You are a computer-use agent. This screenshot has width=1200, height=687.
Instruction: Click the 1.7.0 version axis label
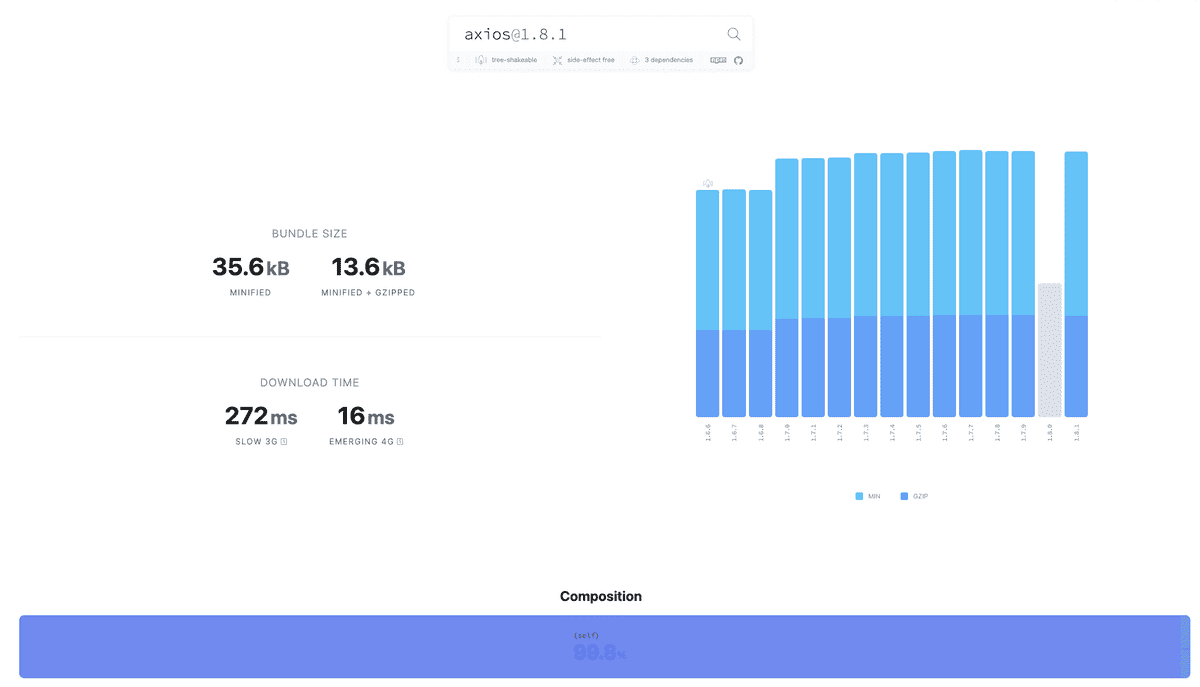click(787, 432)
